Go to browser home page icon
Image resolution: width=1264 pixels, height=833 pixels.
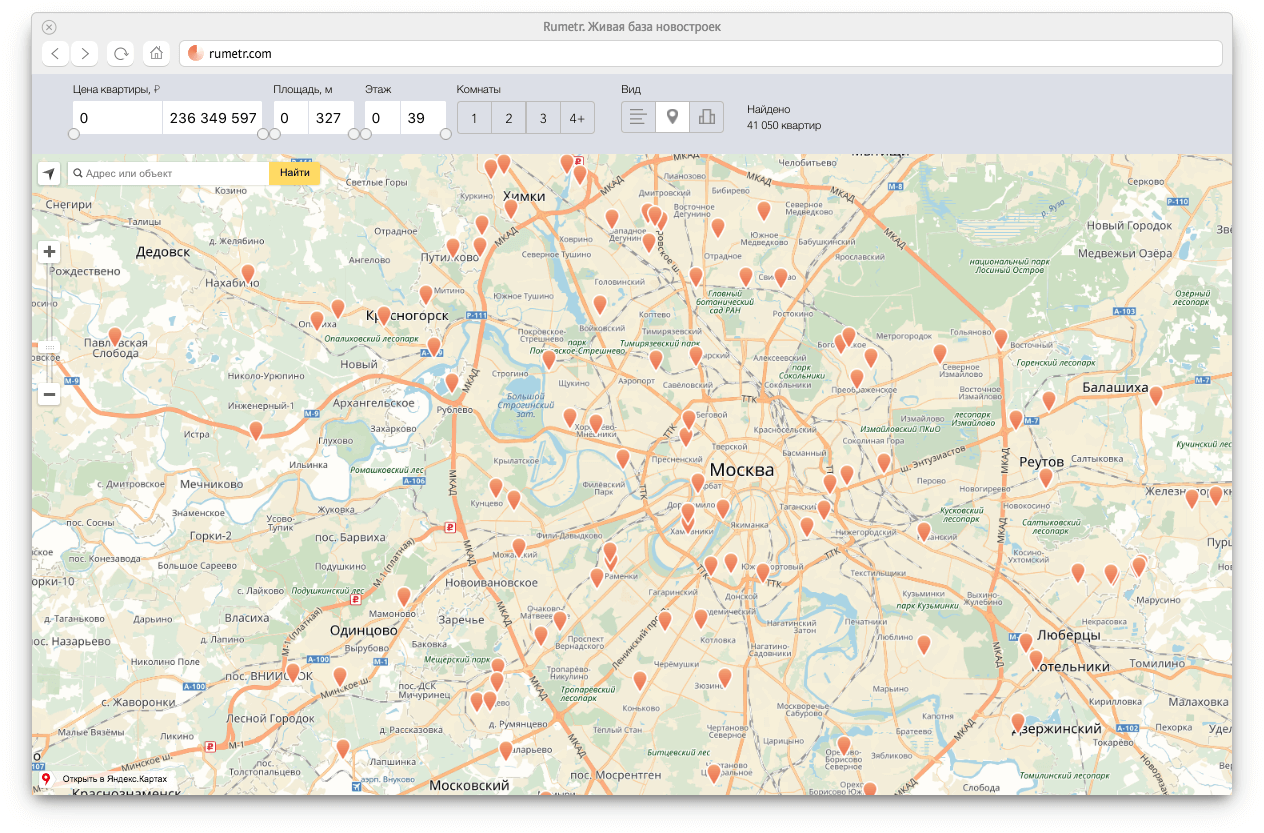[x=156, y=54]
